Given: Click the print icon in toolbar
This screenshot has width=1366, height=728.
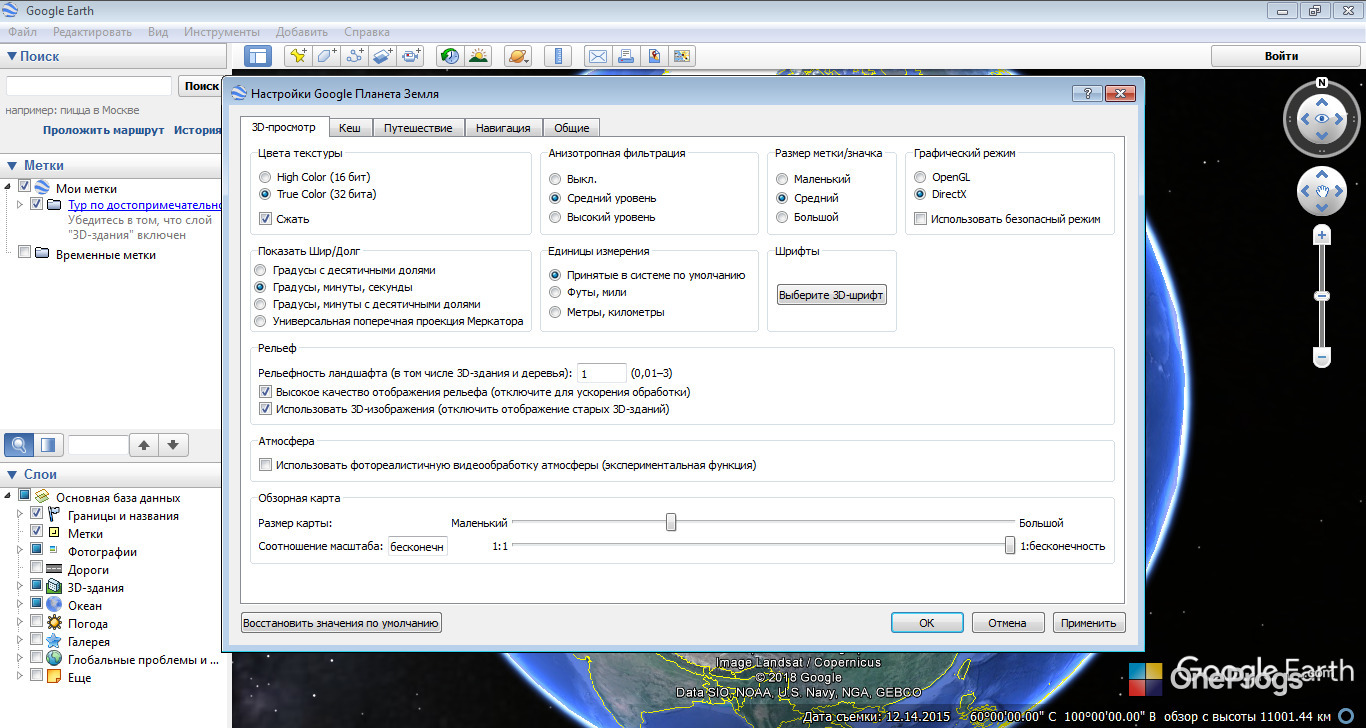Looking at the screenshot, I should click(x=626, y=57).
